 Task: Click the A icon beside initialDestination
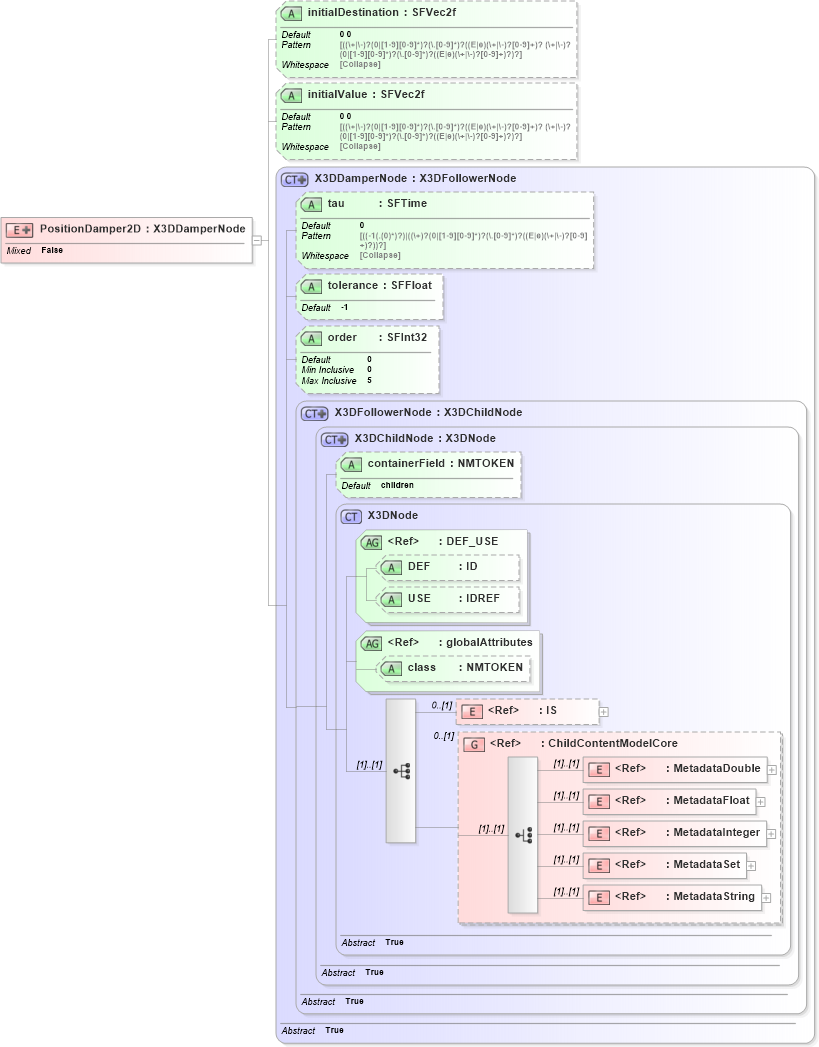click(x=291, y=13)
